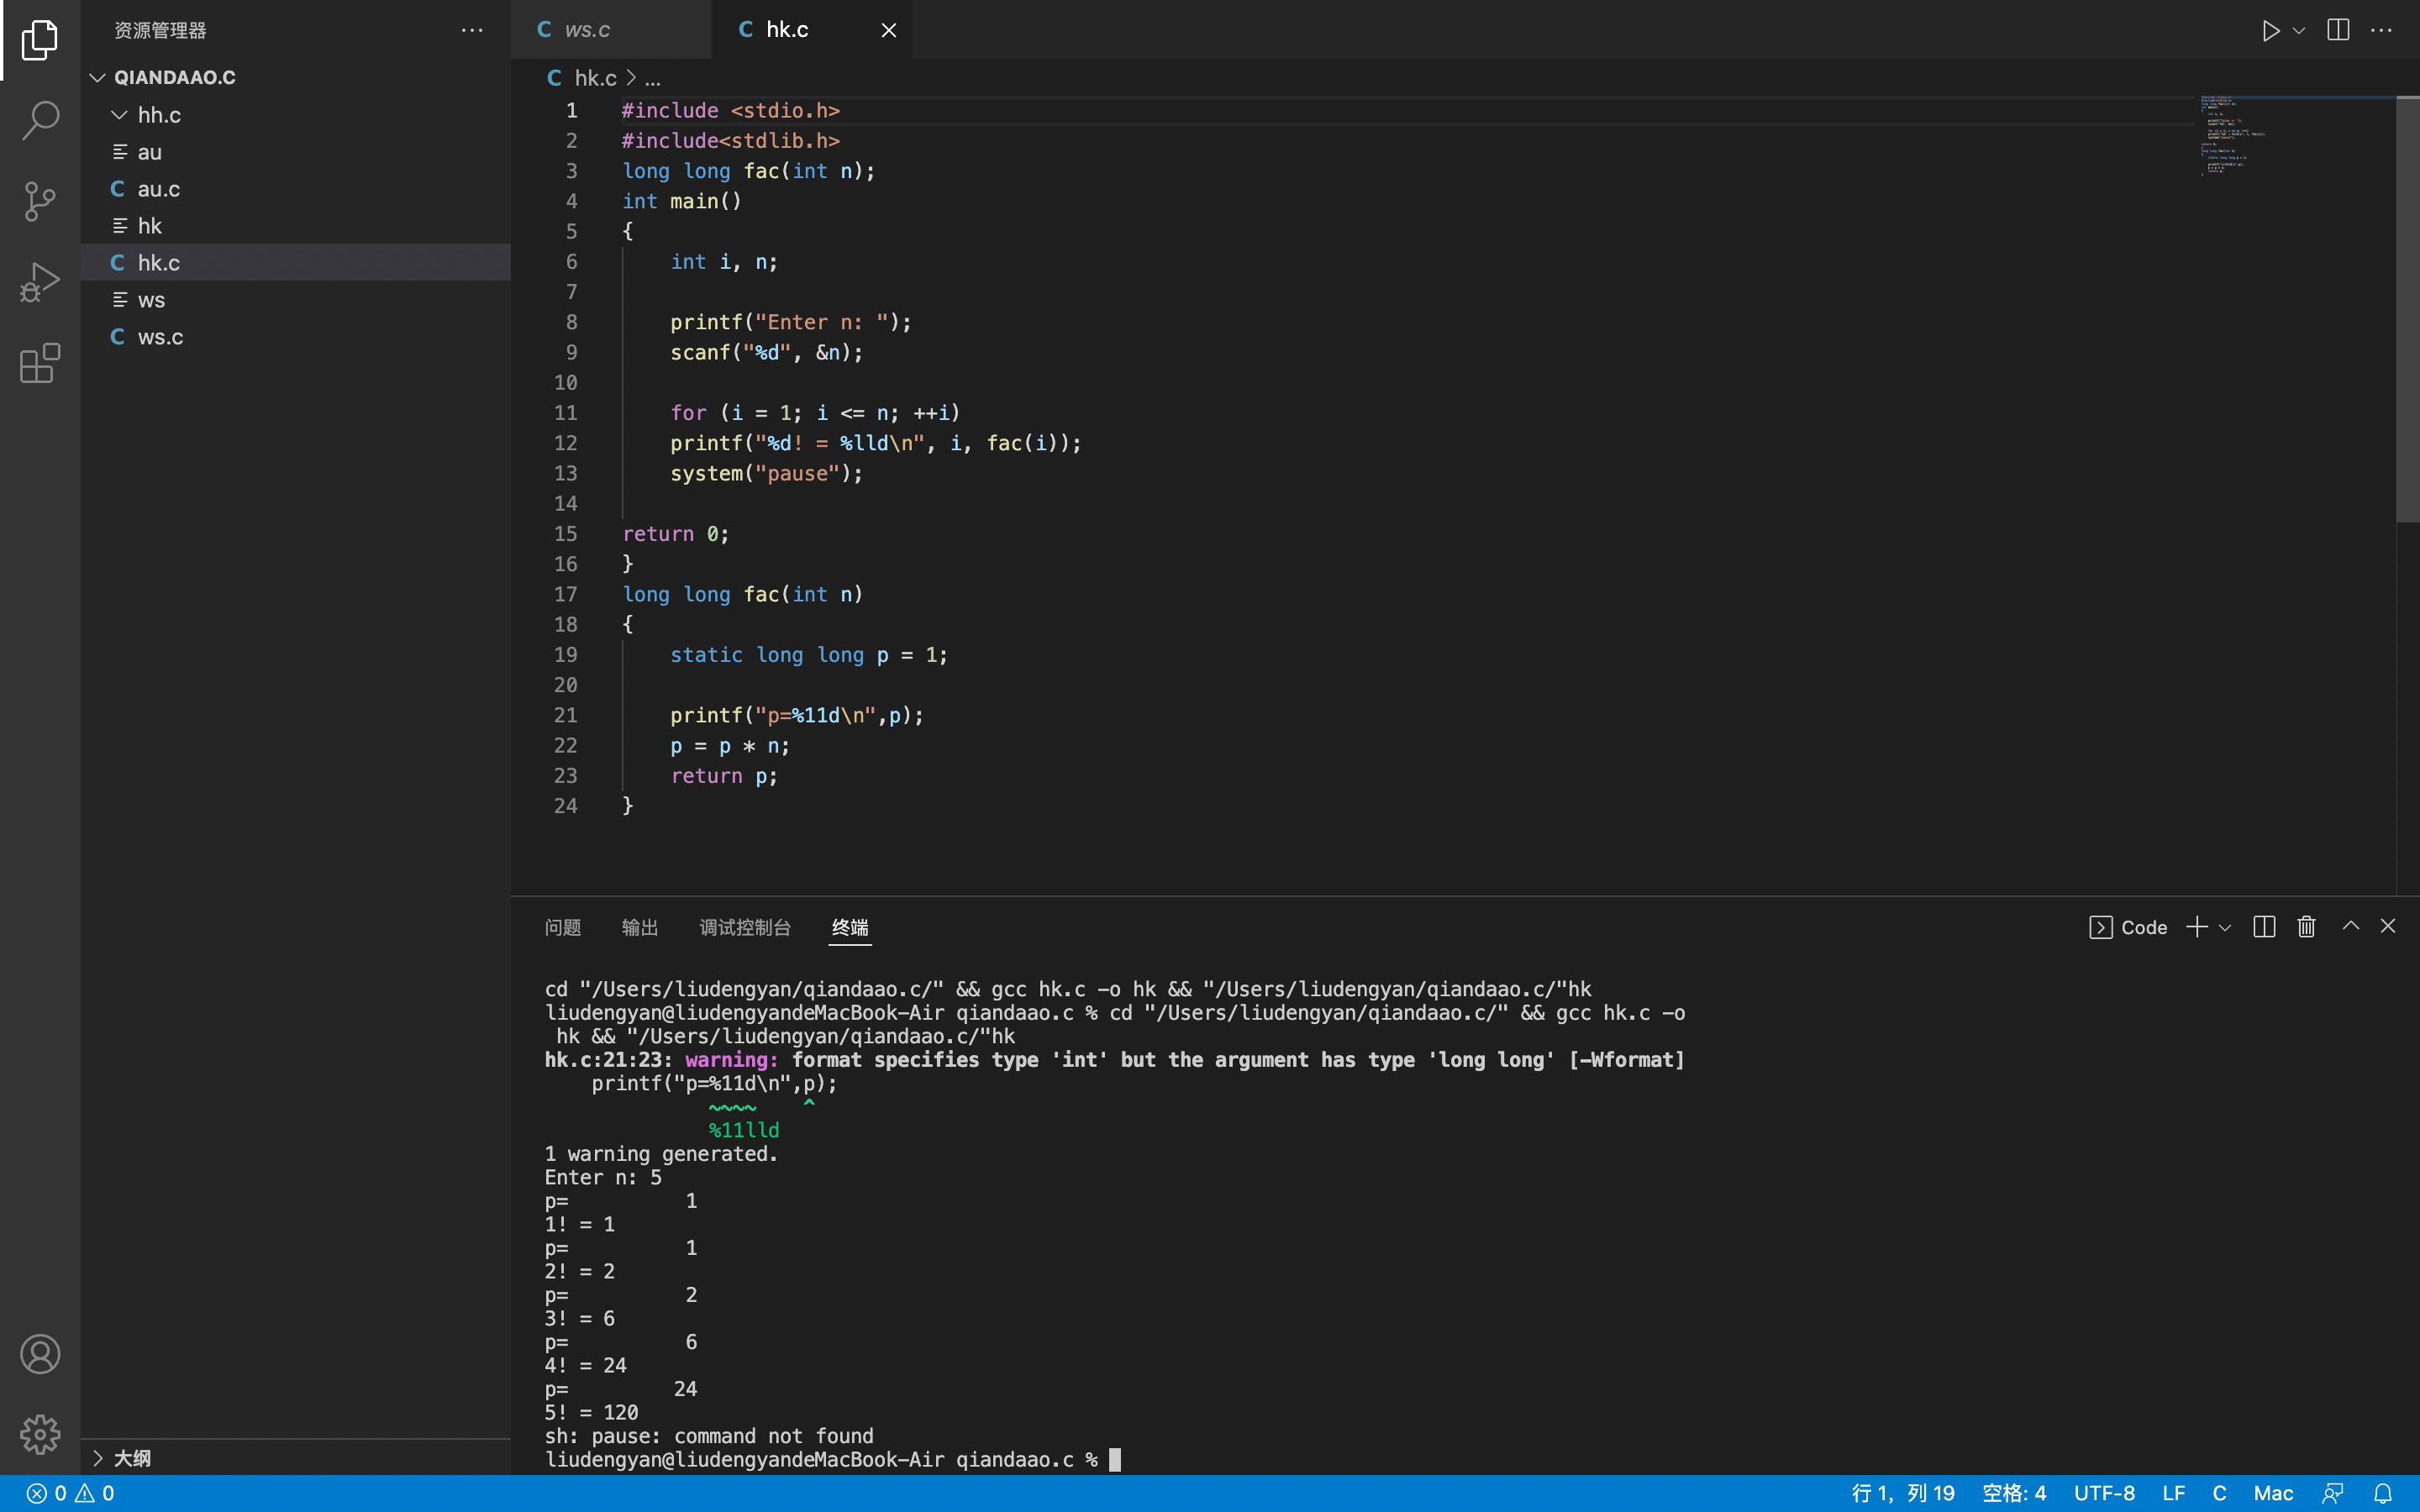Open the run button dropdown arrow
2420x1512 pixels.
[x=2299, y=30]
